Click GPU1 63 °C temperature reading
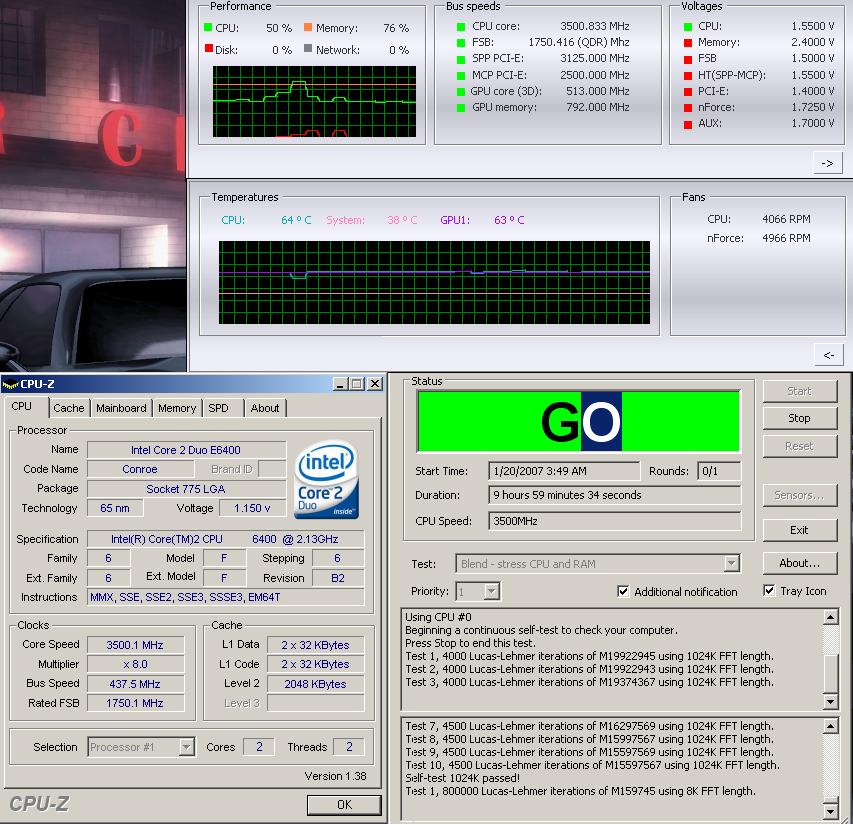Screen dimensions: 853x825 509,220
